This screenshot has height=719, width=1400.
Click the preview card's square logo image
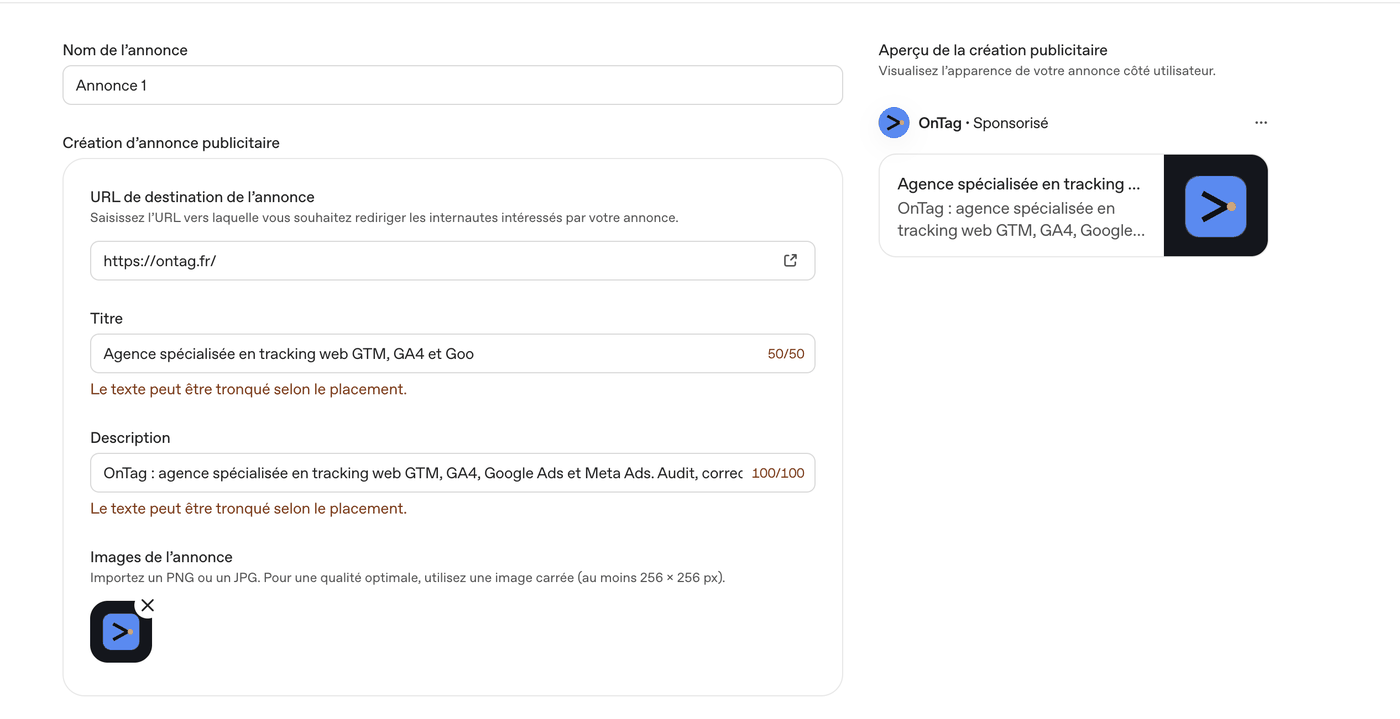[x=1216, y=206]
